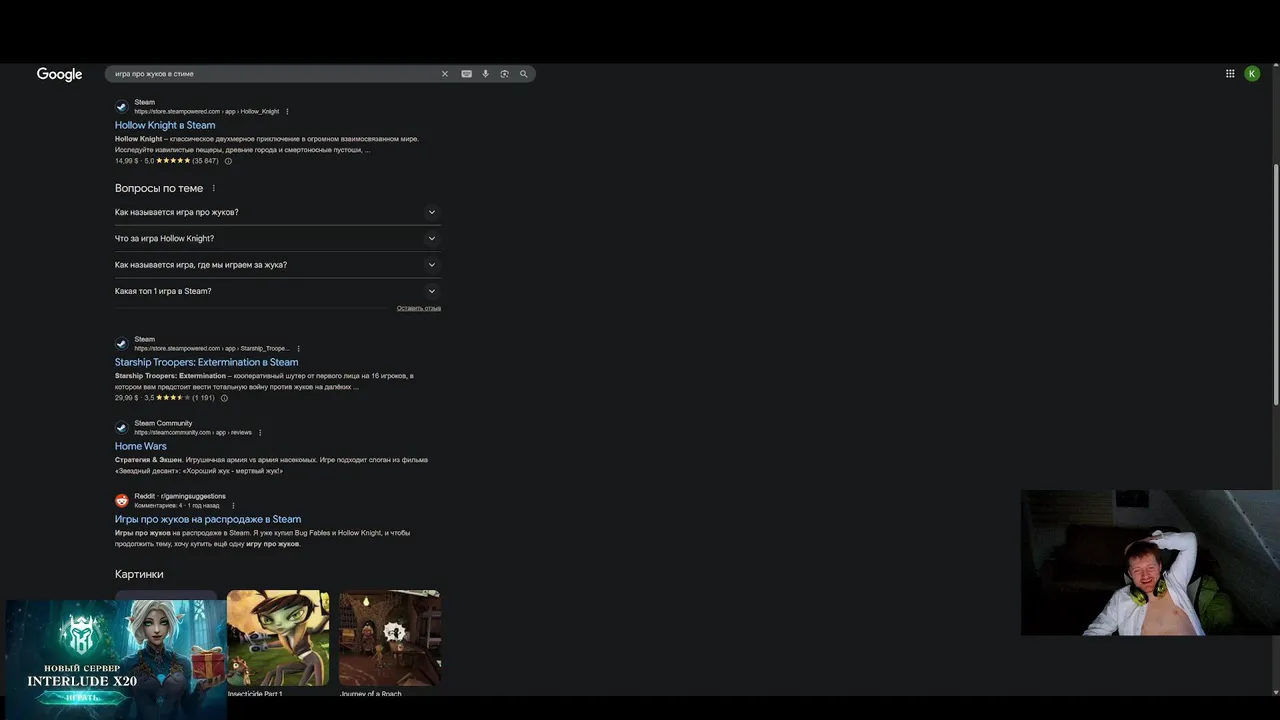Open the green K account avatar
Image resolution: width=1280 pixels, height=720 pixels.
pos(1252,73)
